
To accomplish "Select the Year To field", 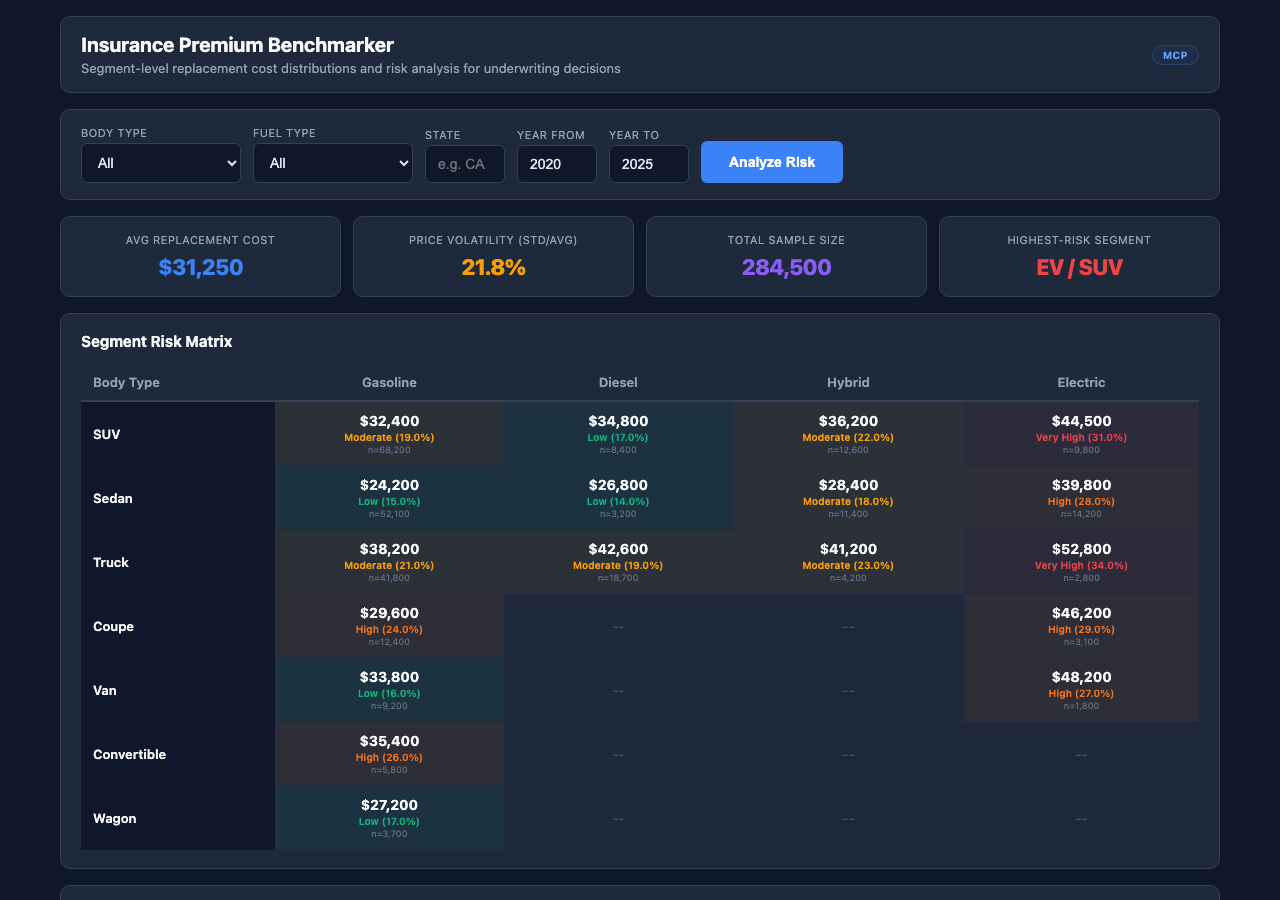I will (x=648, y=163).
